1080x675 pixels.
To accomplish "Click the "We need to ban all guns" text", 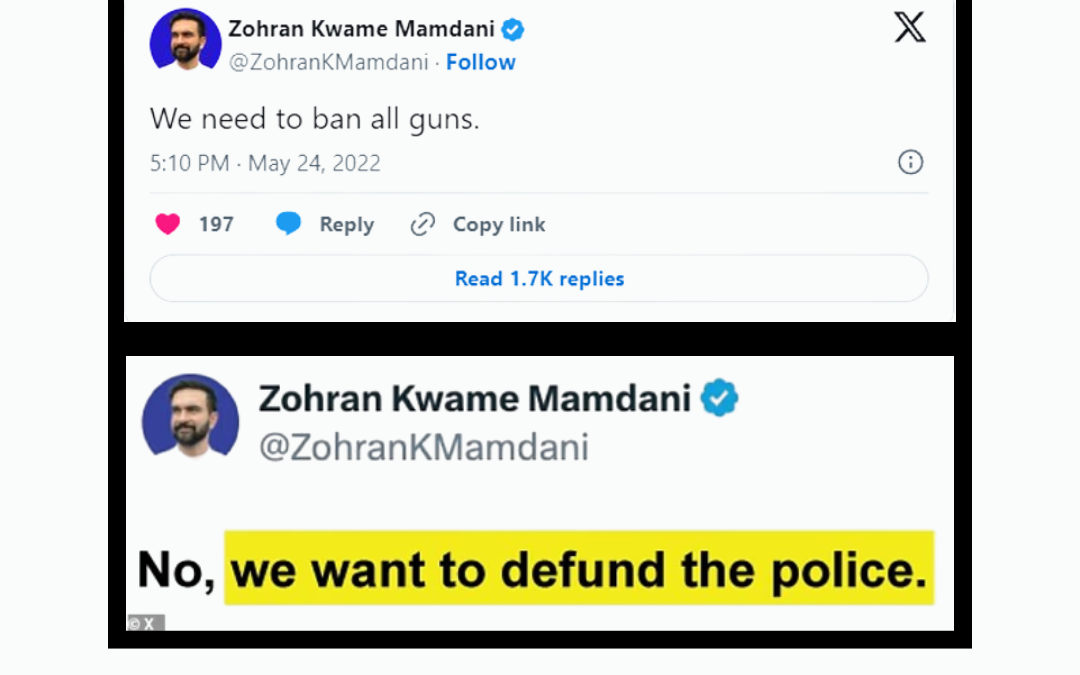I will tap(314, 120).
